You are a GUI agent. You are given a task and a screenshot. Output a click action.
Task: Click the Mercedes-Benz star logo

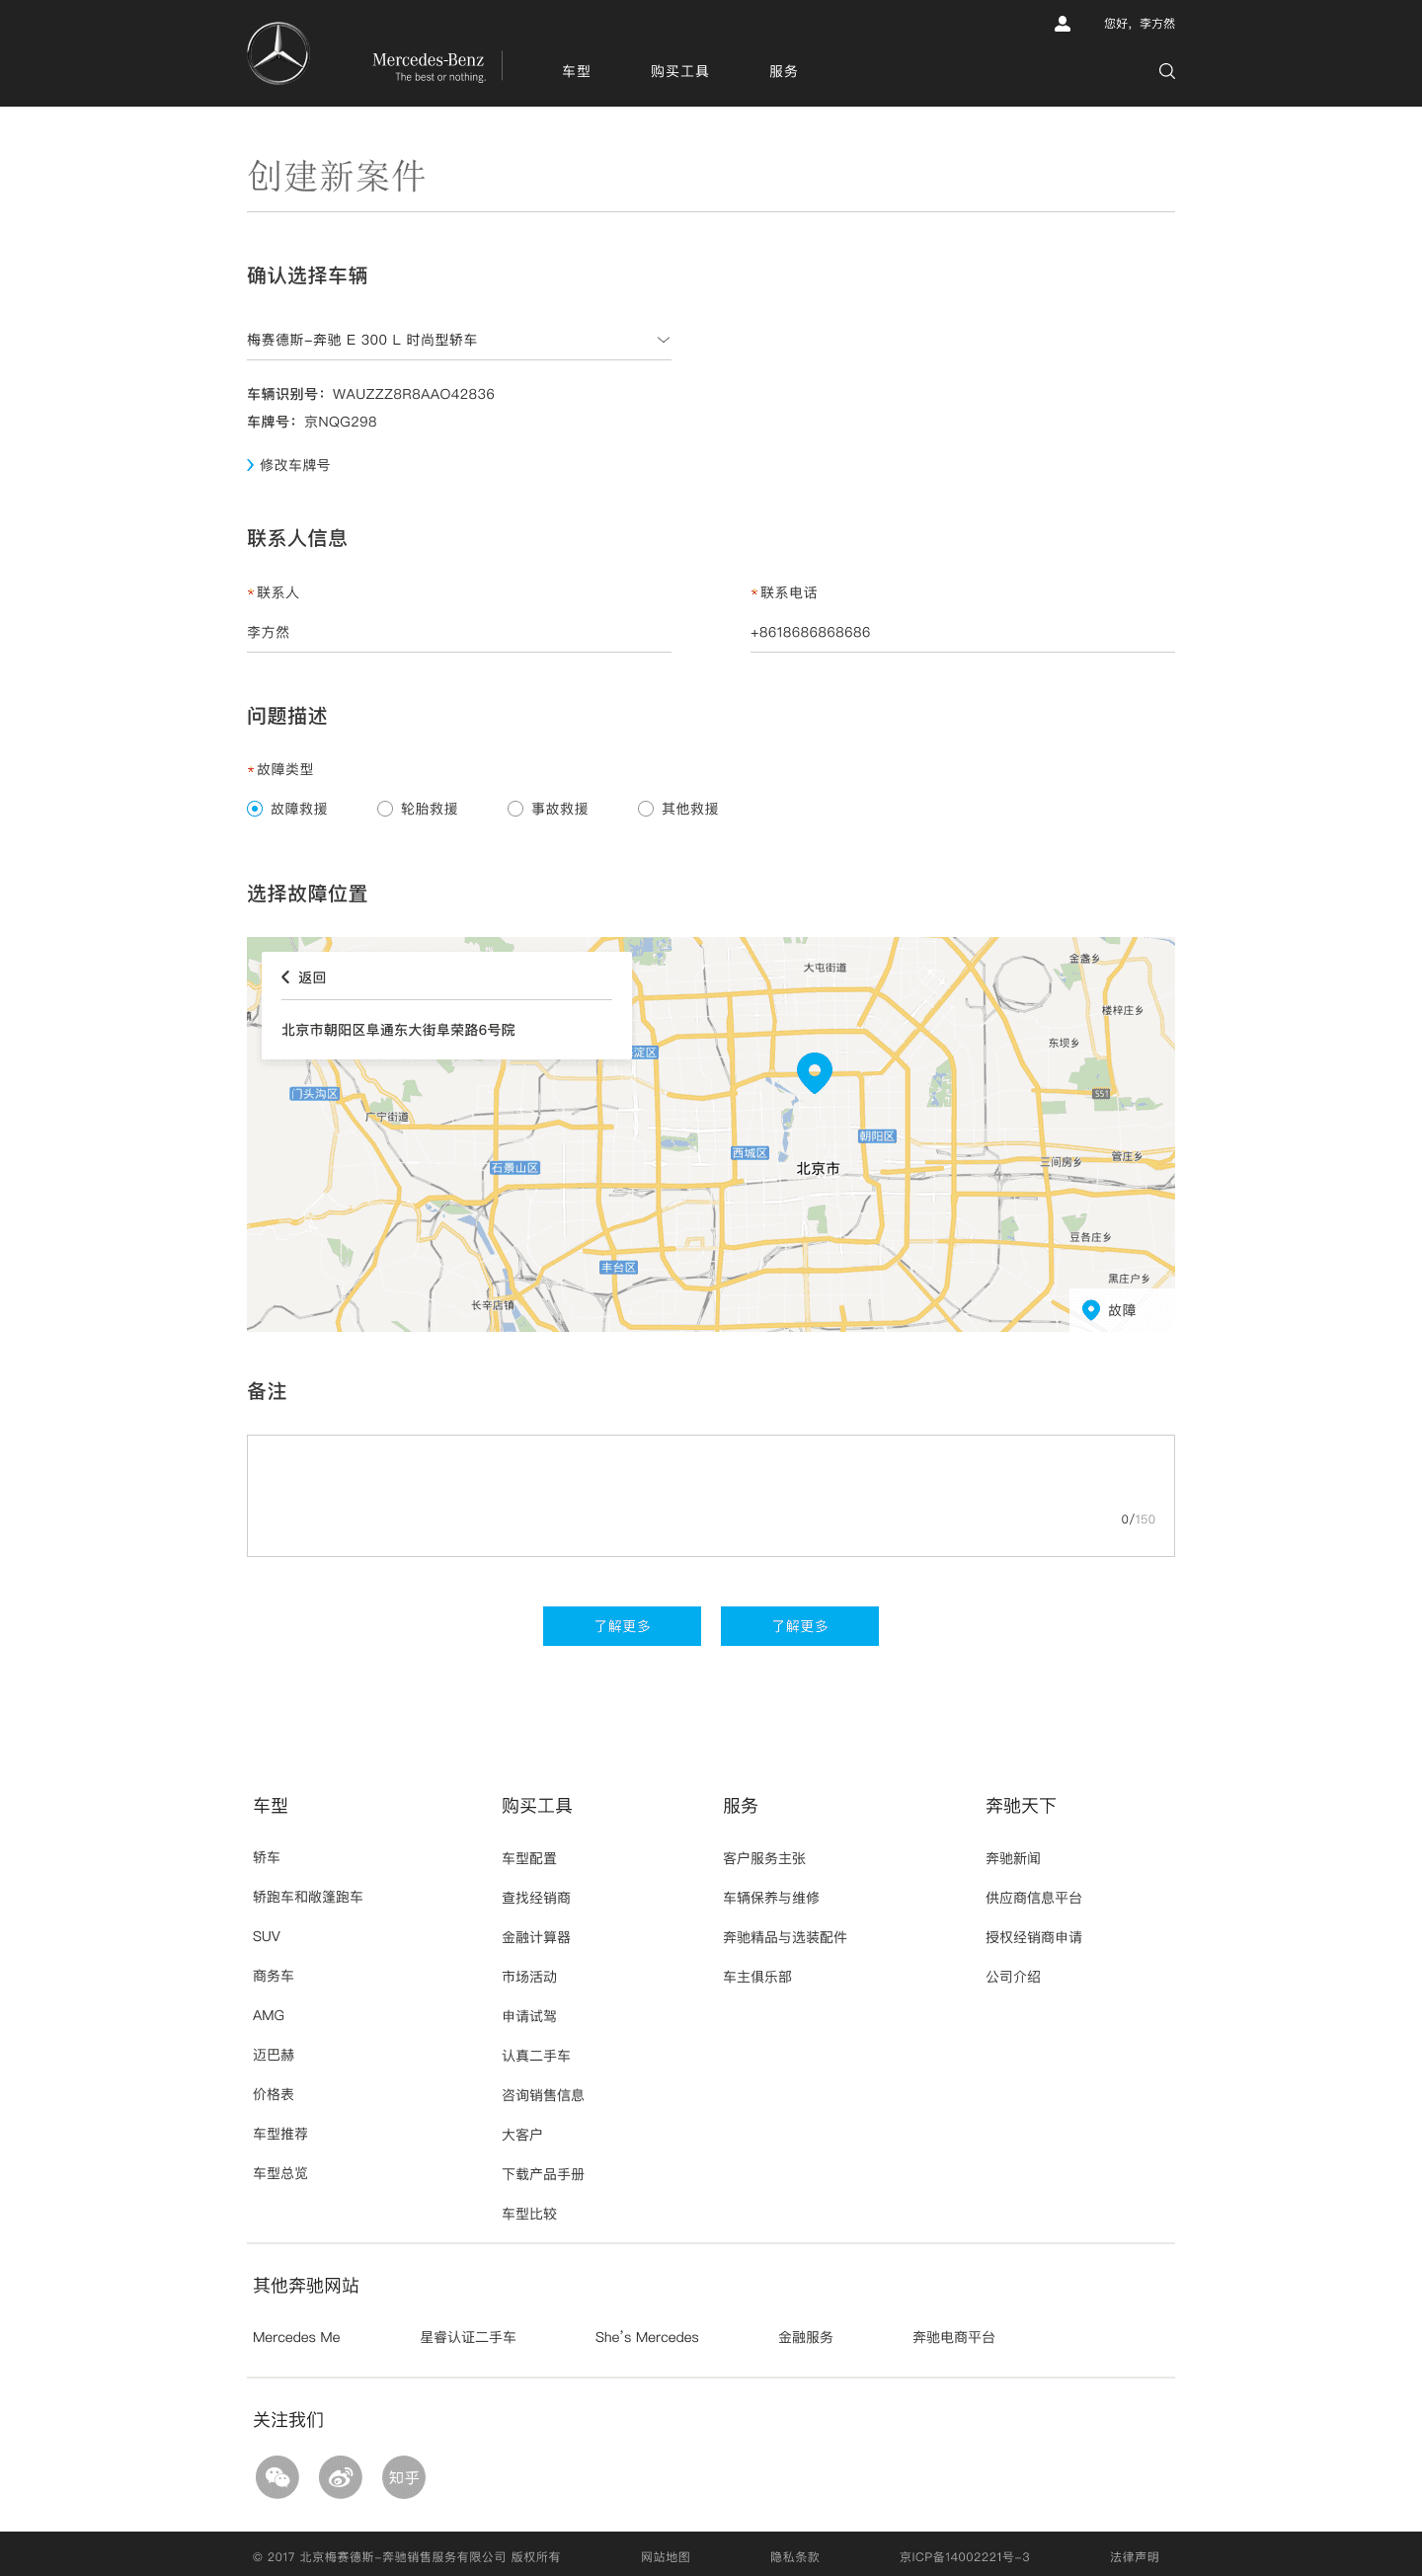[x=278, y=53]
